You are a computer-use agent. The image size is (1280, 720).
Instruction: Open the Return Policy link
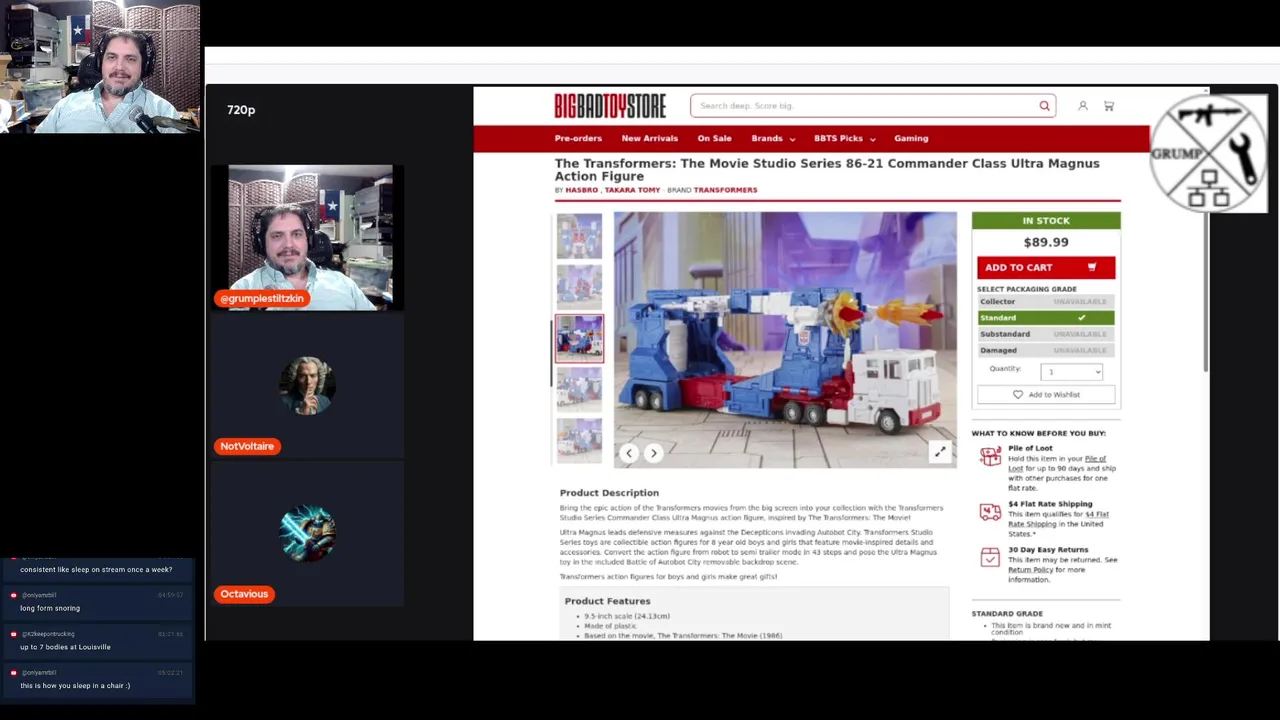click(1030, 570)
